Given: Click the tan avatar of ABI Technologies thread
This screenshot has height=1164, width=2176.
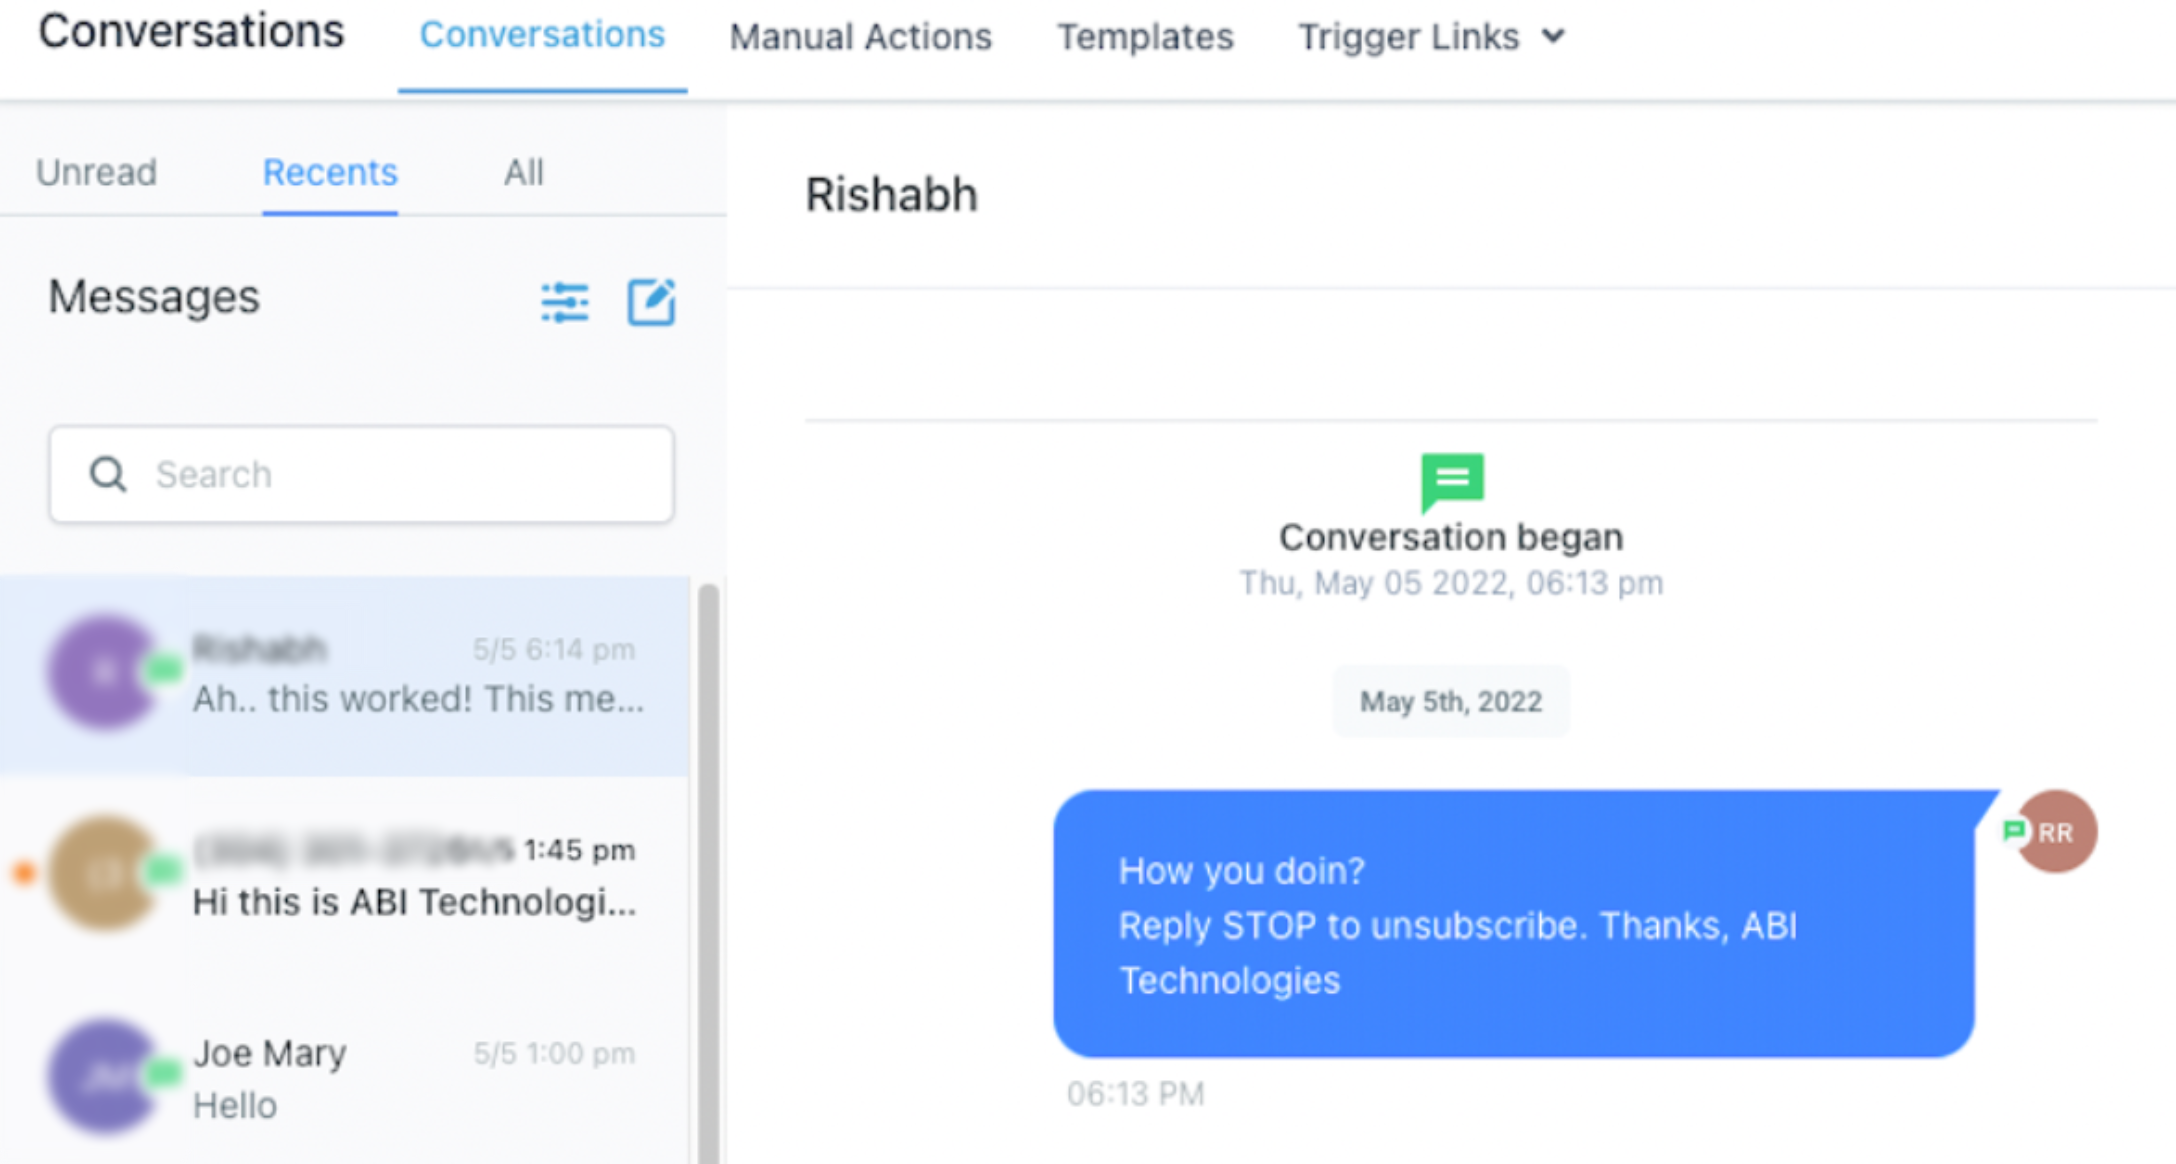Looking at the screenshot, I should (x=104, y=873).
